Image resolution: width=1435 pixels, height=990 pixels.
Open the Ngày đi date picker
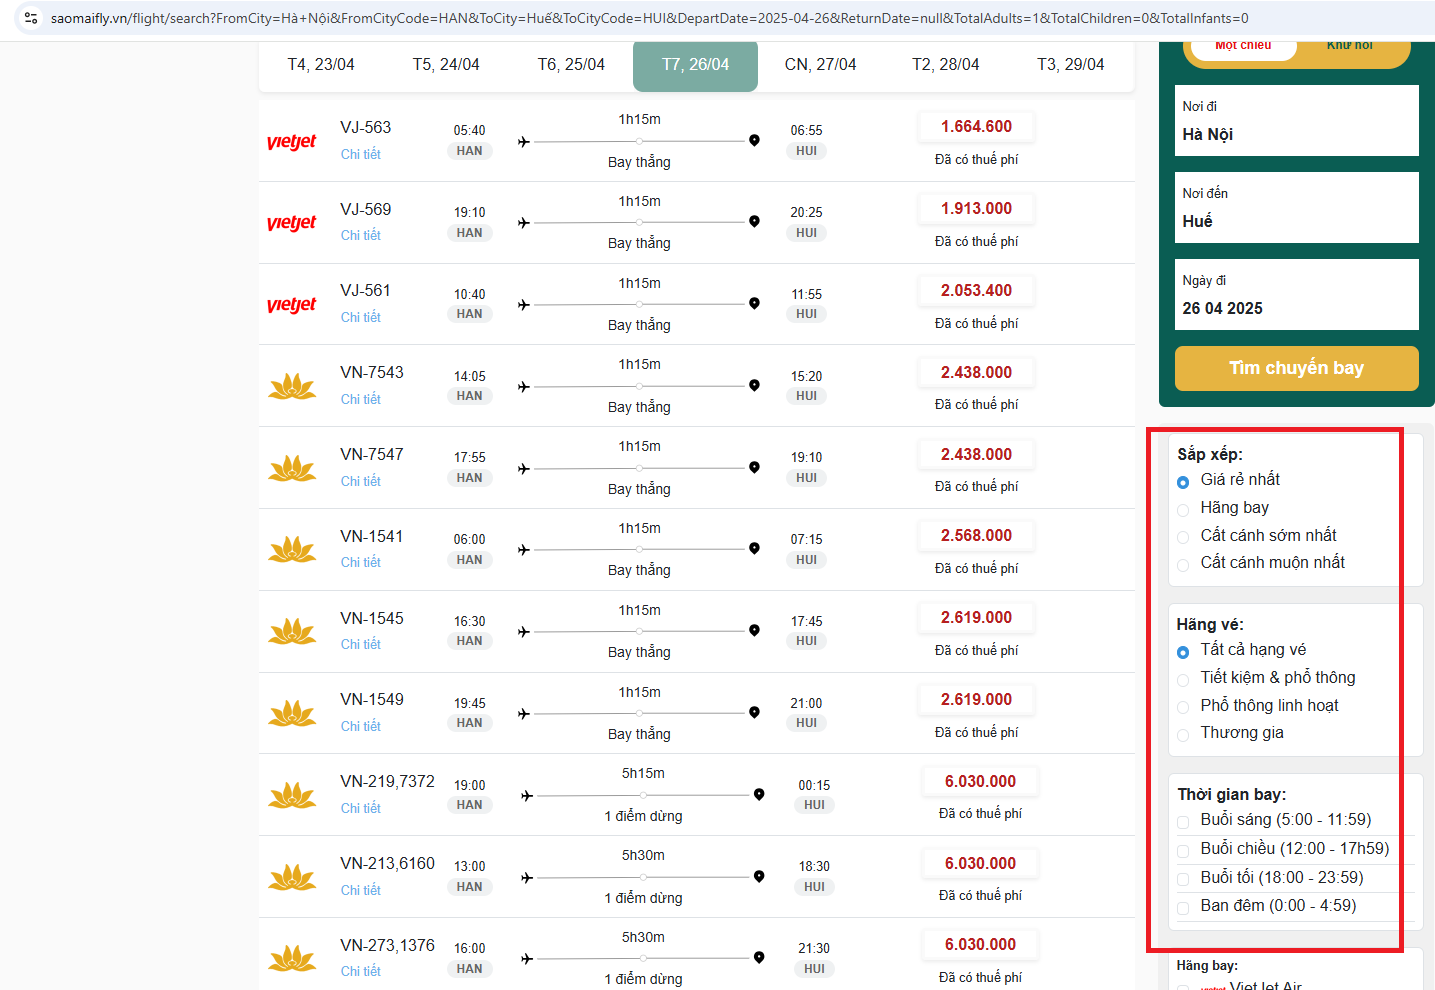pos(1296,295)
